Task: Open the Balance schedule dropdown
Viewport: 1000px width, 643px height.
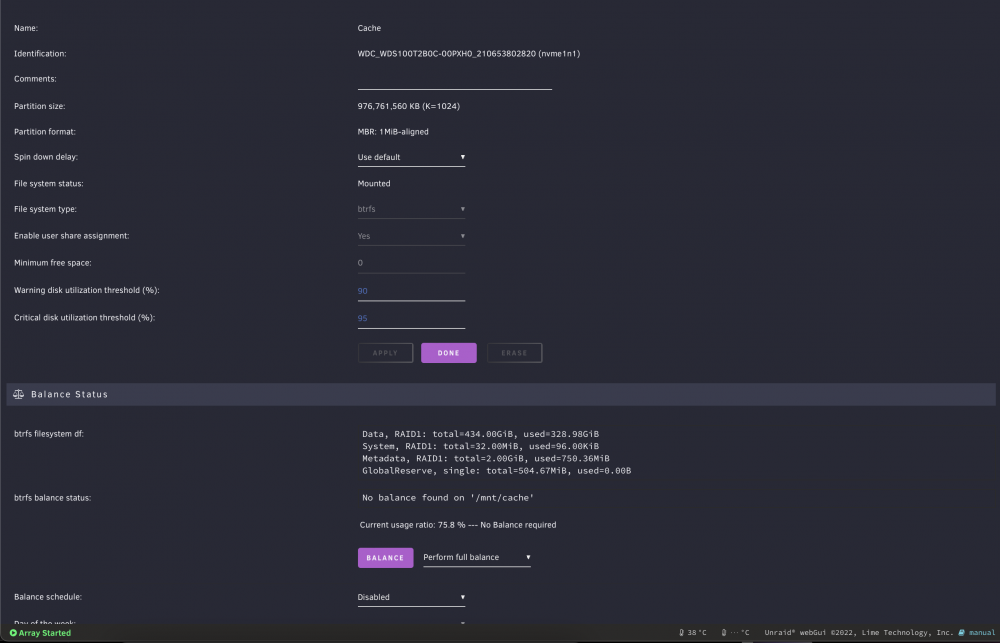Action: (x=411, y=597)
